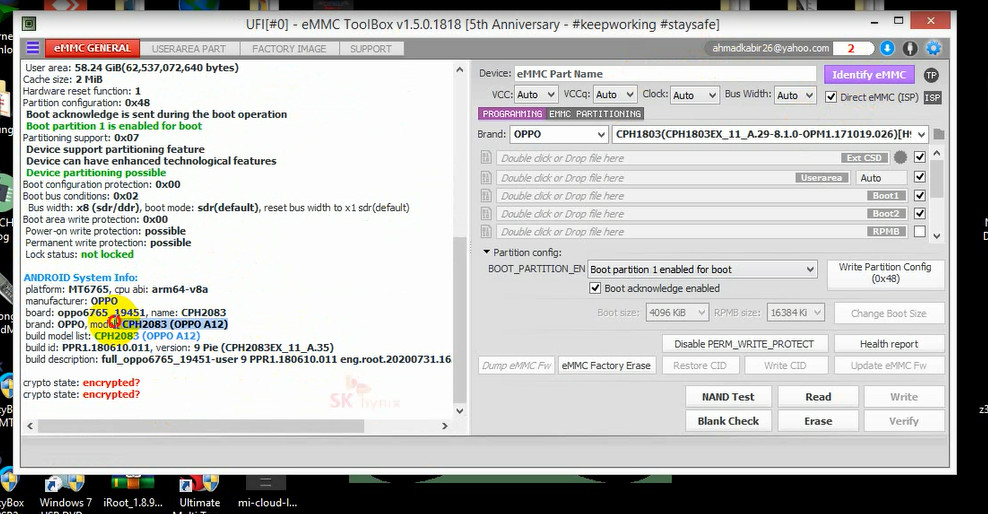Uncheck the Boot1 row checkbox
988x514 pixels.
920,195
